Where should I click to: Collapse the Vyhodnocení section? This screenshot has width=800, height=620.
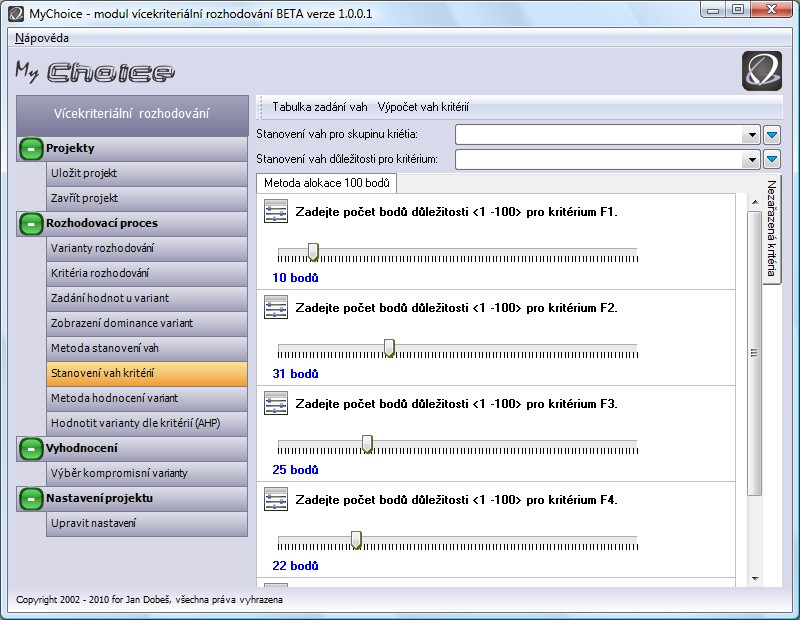pyautogui.click(x=31, y=449)
